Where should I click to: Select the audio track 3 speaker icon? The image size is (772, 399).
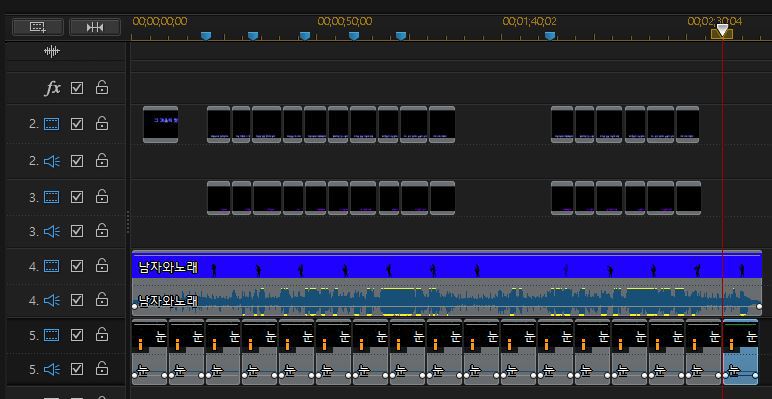[52, 231]
